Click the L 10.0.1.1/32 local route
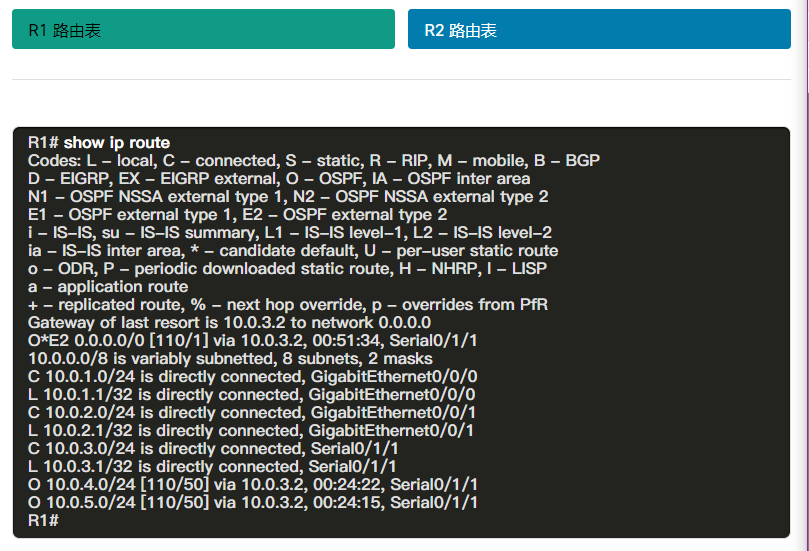This screenshot has height=551, width=809. point(252,394)
